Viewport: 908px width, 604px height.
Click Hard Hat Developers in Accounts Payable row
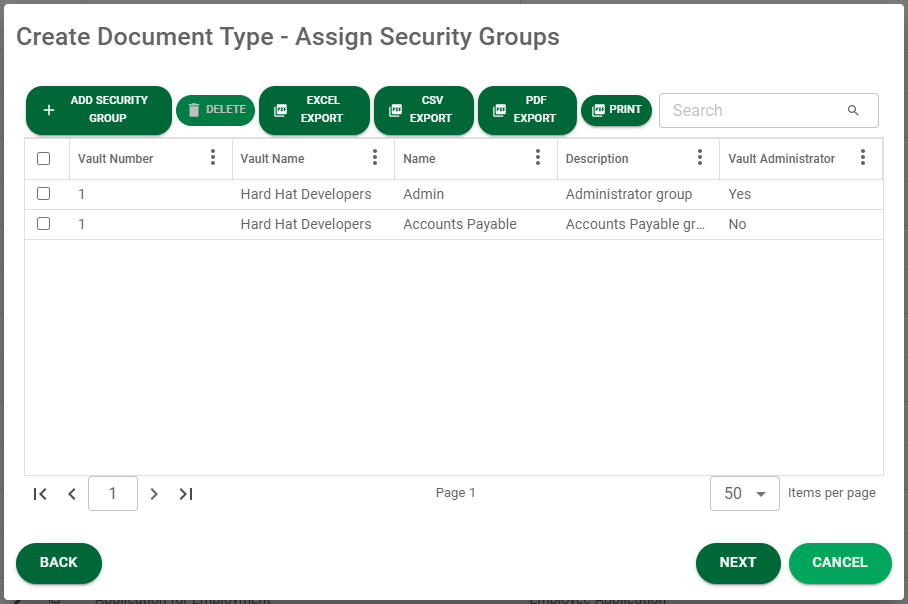click(x=306, y=224)
